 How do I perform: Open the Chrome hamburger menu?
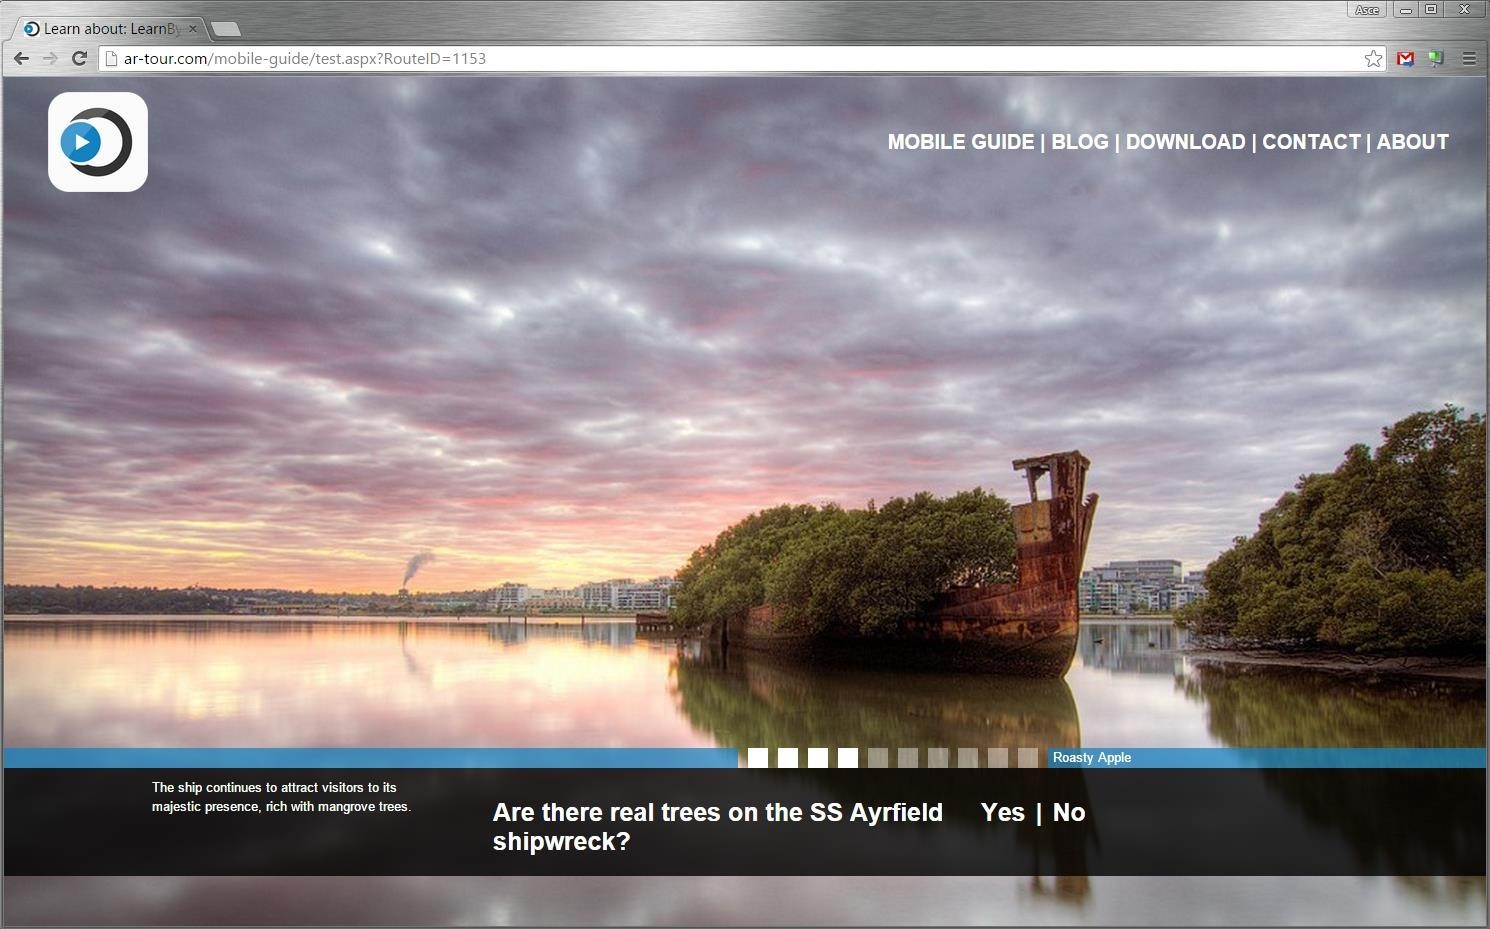point(1469,59)
